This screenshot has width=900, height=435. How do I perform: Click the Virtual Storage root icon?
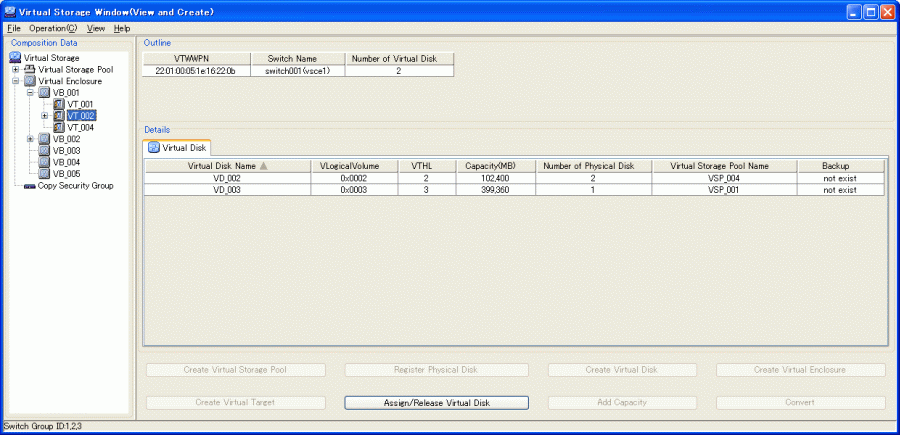15,58
